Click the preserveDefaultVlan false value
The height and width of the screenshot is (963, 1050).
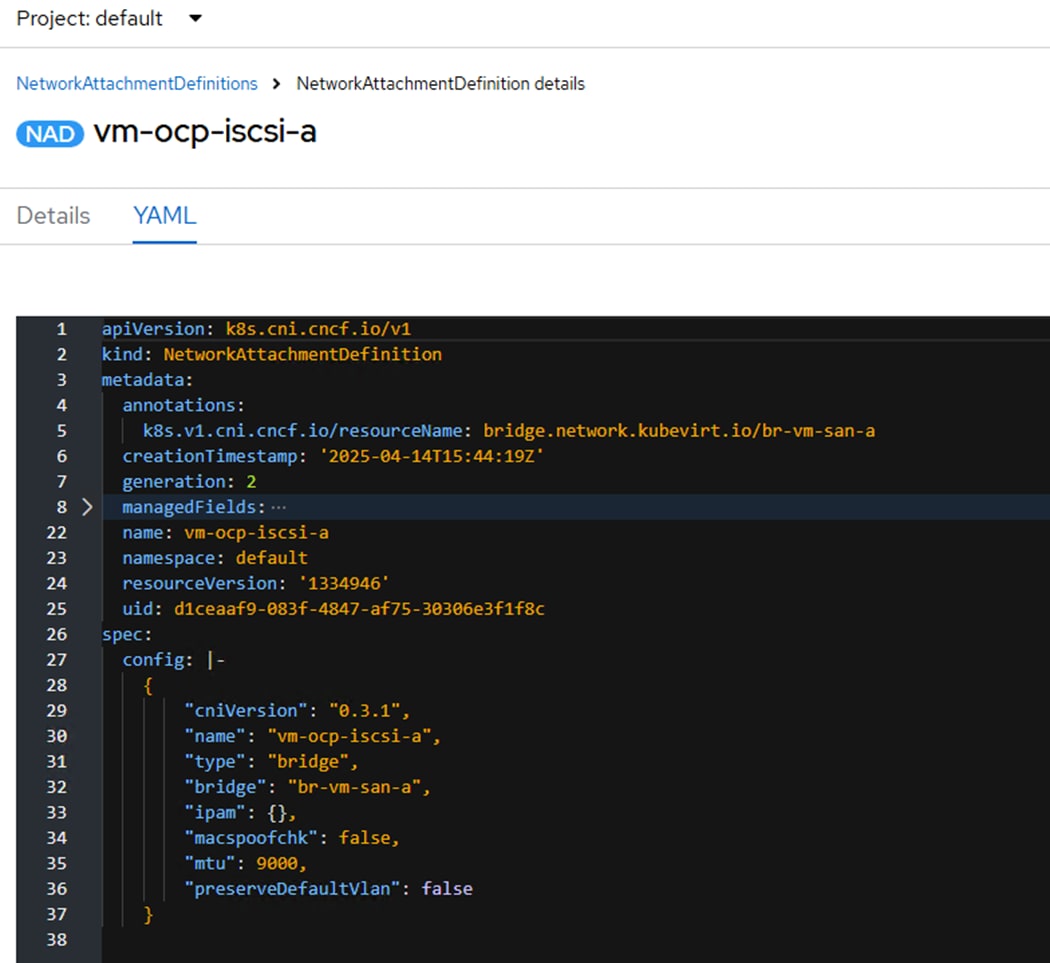coord(446,888)
